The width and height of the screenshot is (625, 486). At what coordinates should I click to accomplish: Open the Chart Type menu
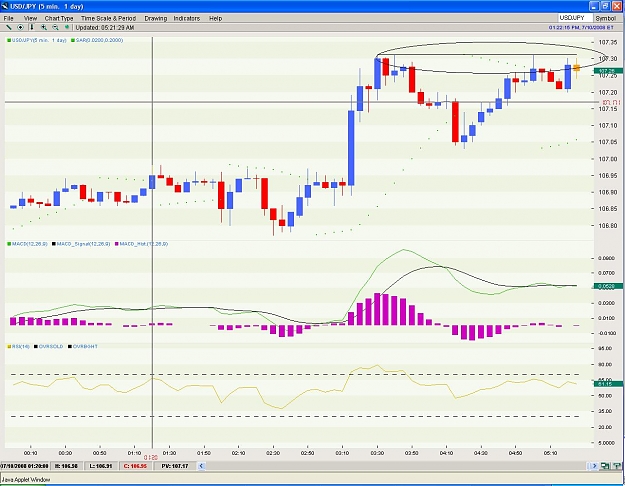59,18
